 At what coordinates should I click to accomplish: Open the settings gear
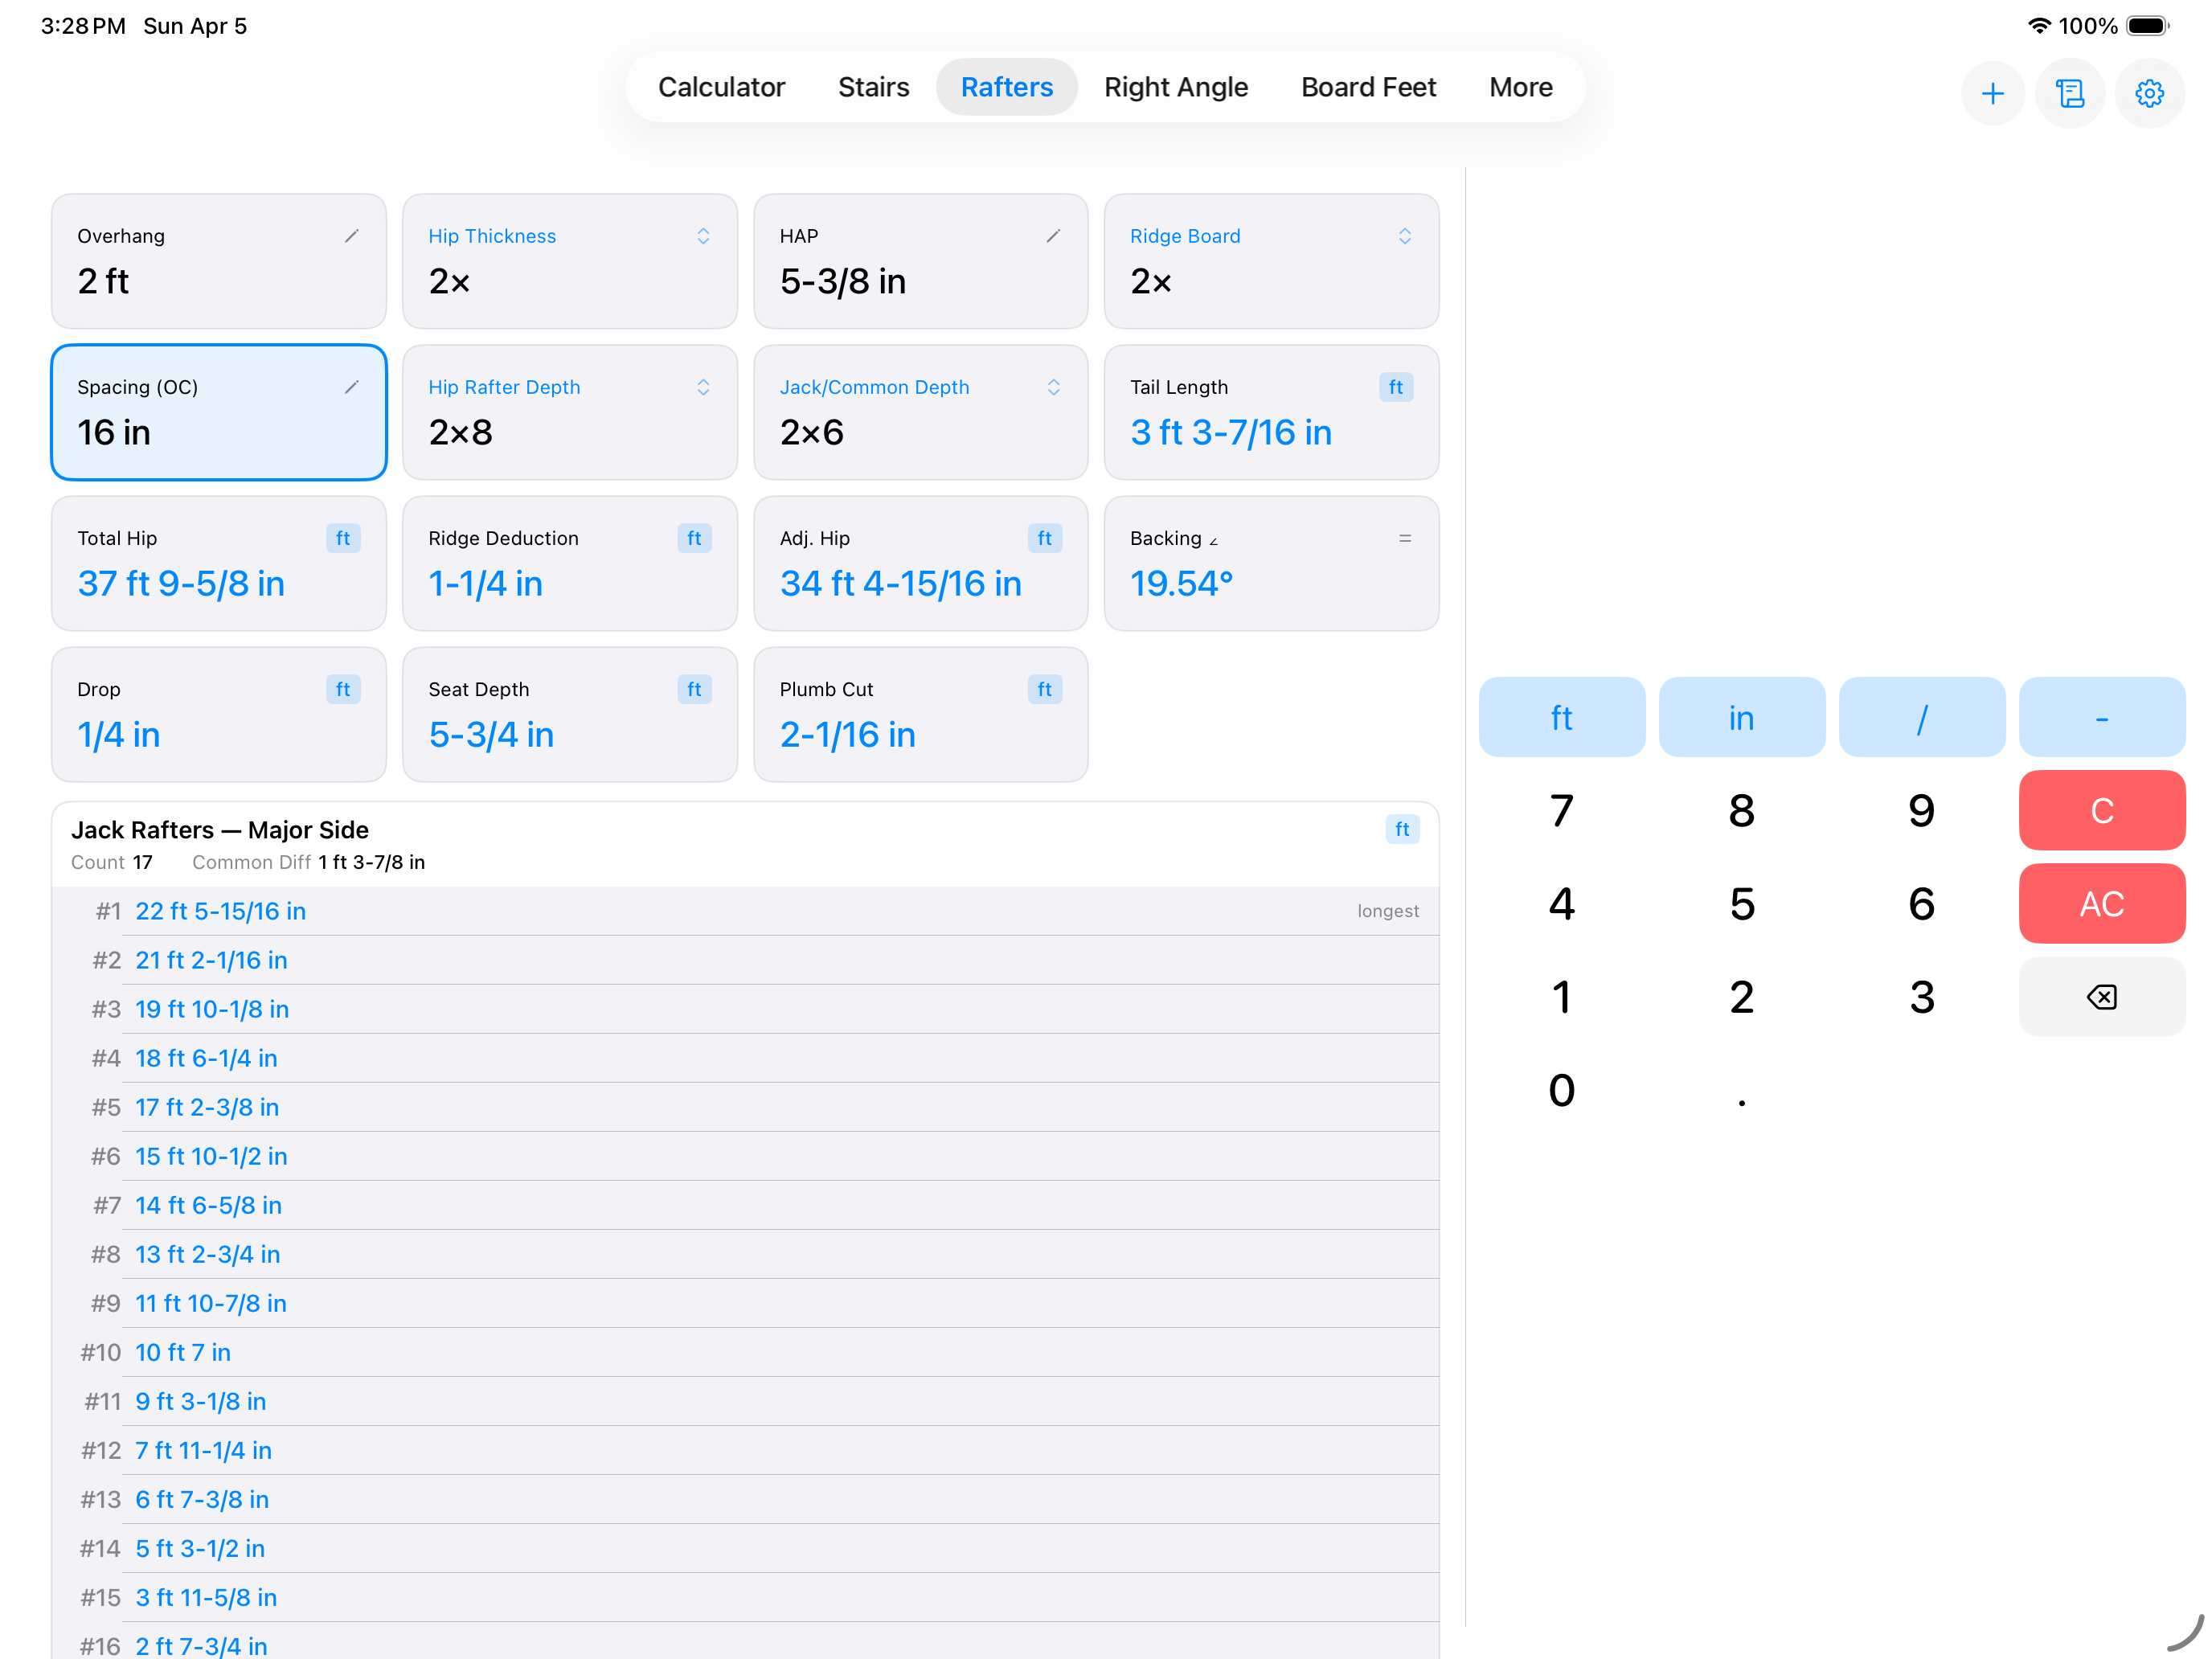coord(2150,93)
